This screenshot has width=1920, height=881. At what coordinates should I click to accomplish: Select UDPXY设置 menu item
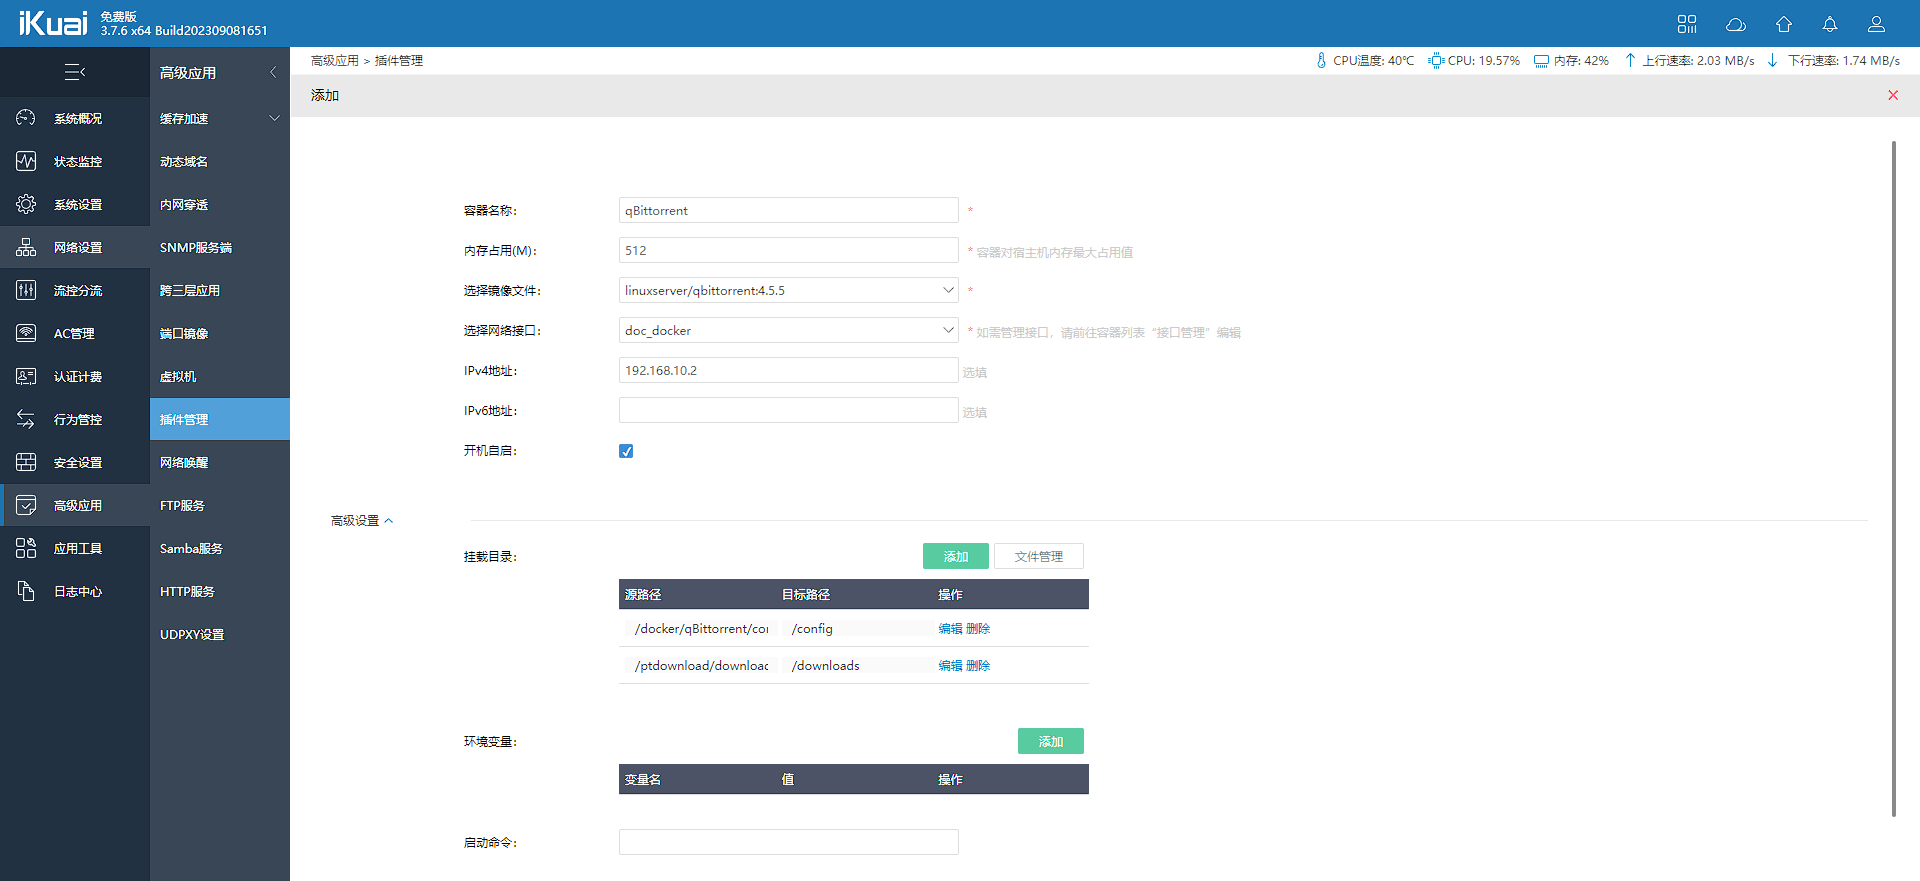220,634
